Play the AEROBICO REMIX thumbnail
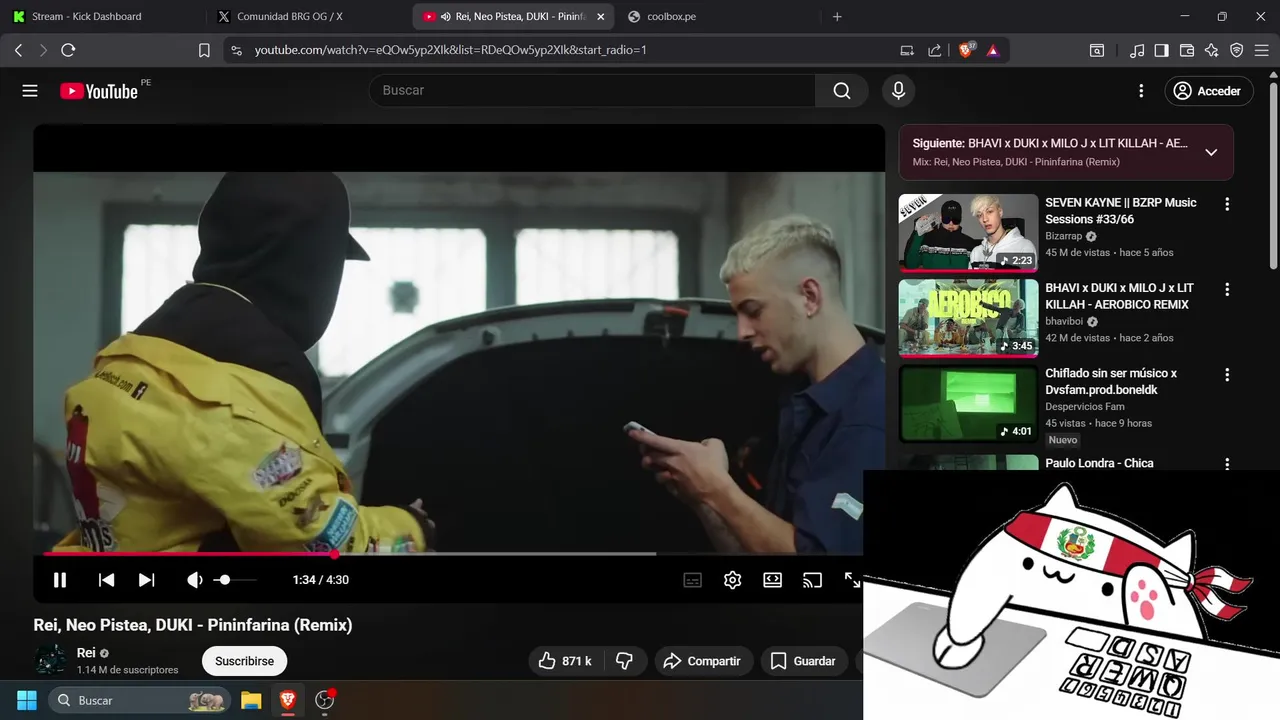 click(x=968, y=318)
